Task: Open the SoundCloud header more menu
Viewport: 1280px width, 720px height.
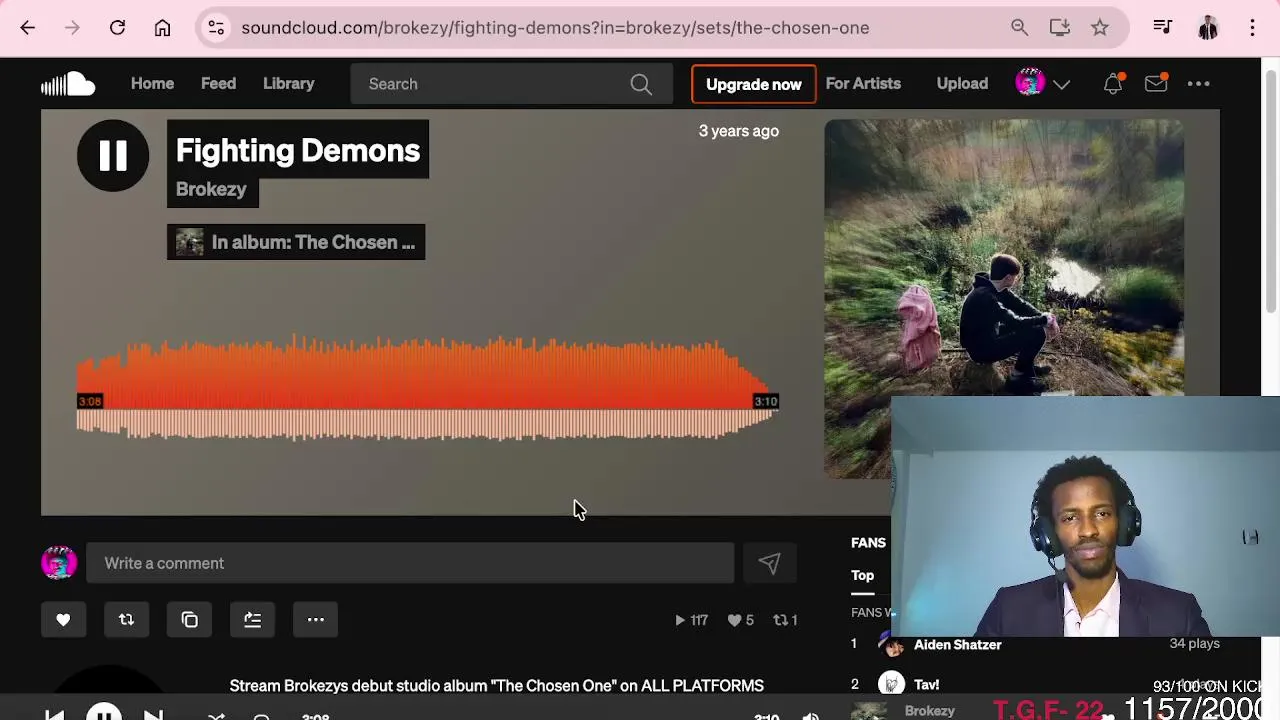Action: 1199,84
